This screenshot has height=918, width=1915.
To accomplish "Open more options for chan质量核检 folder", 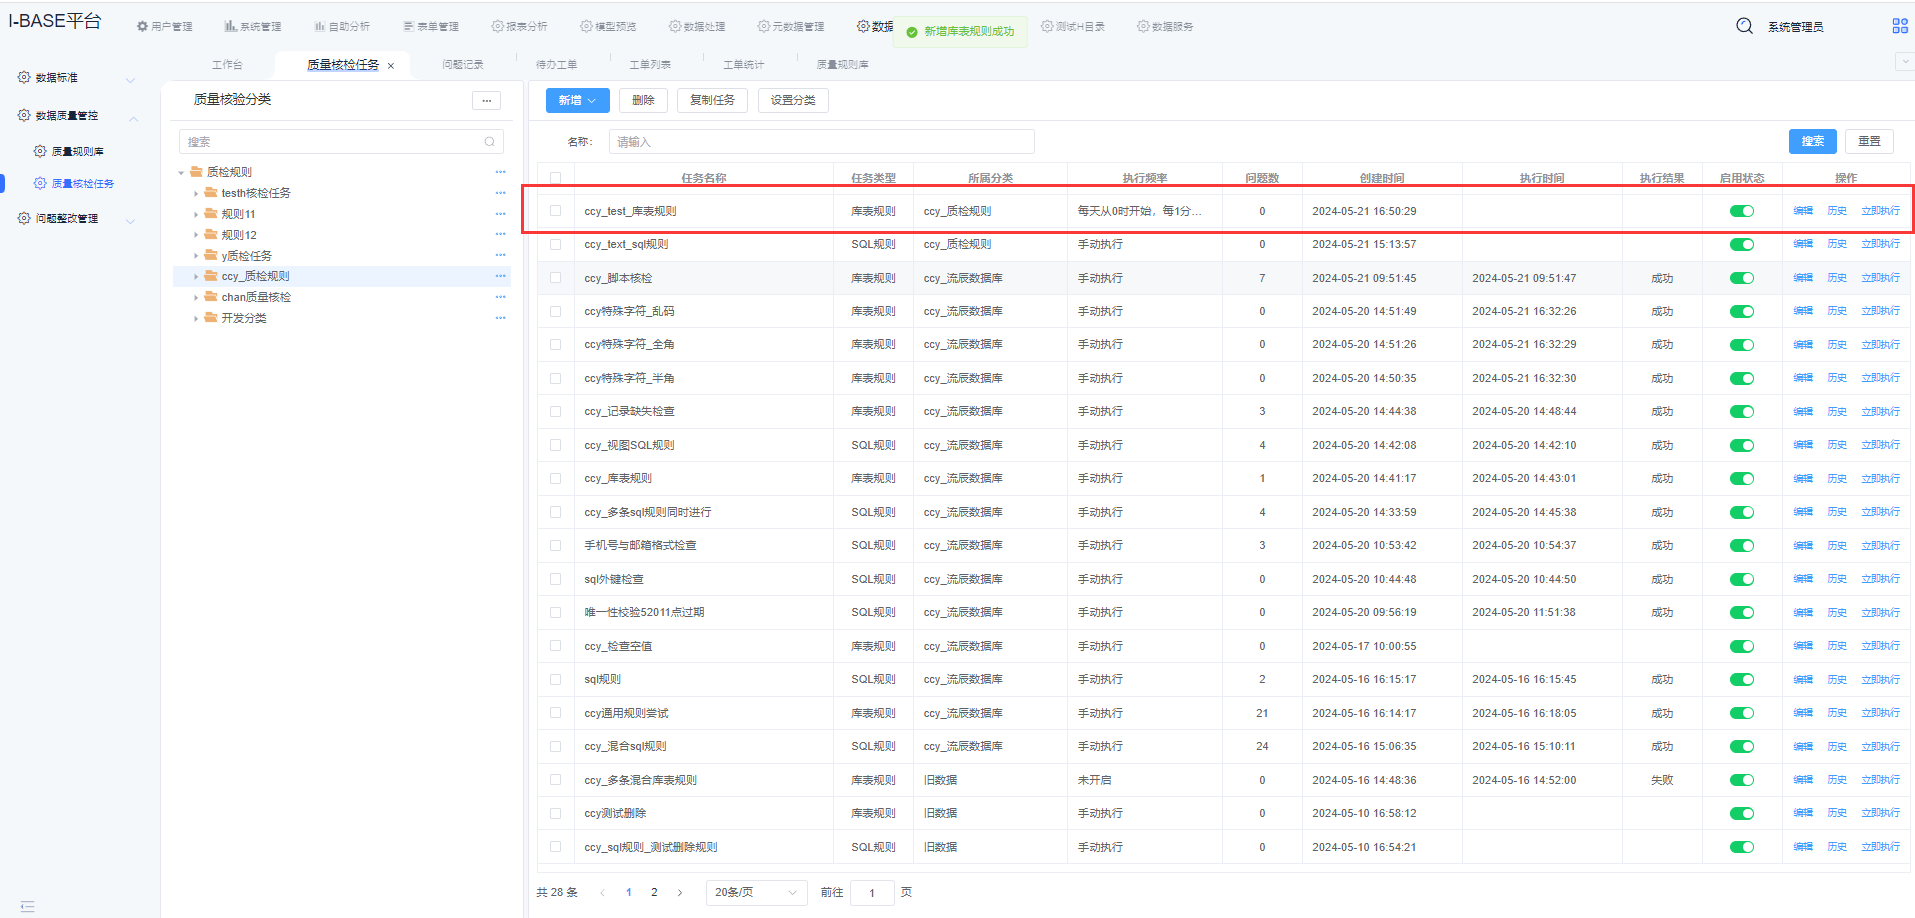I will click(x=500, y=297).
